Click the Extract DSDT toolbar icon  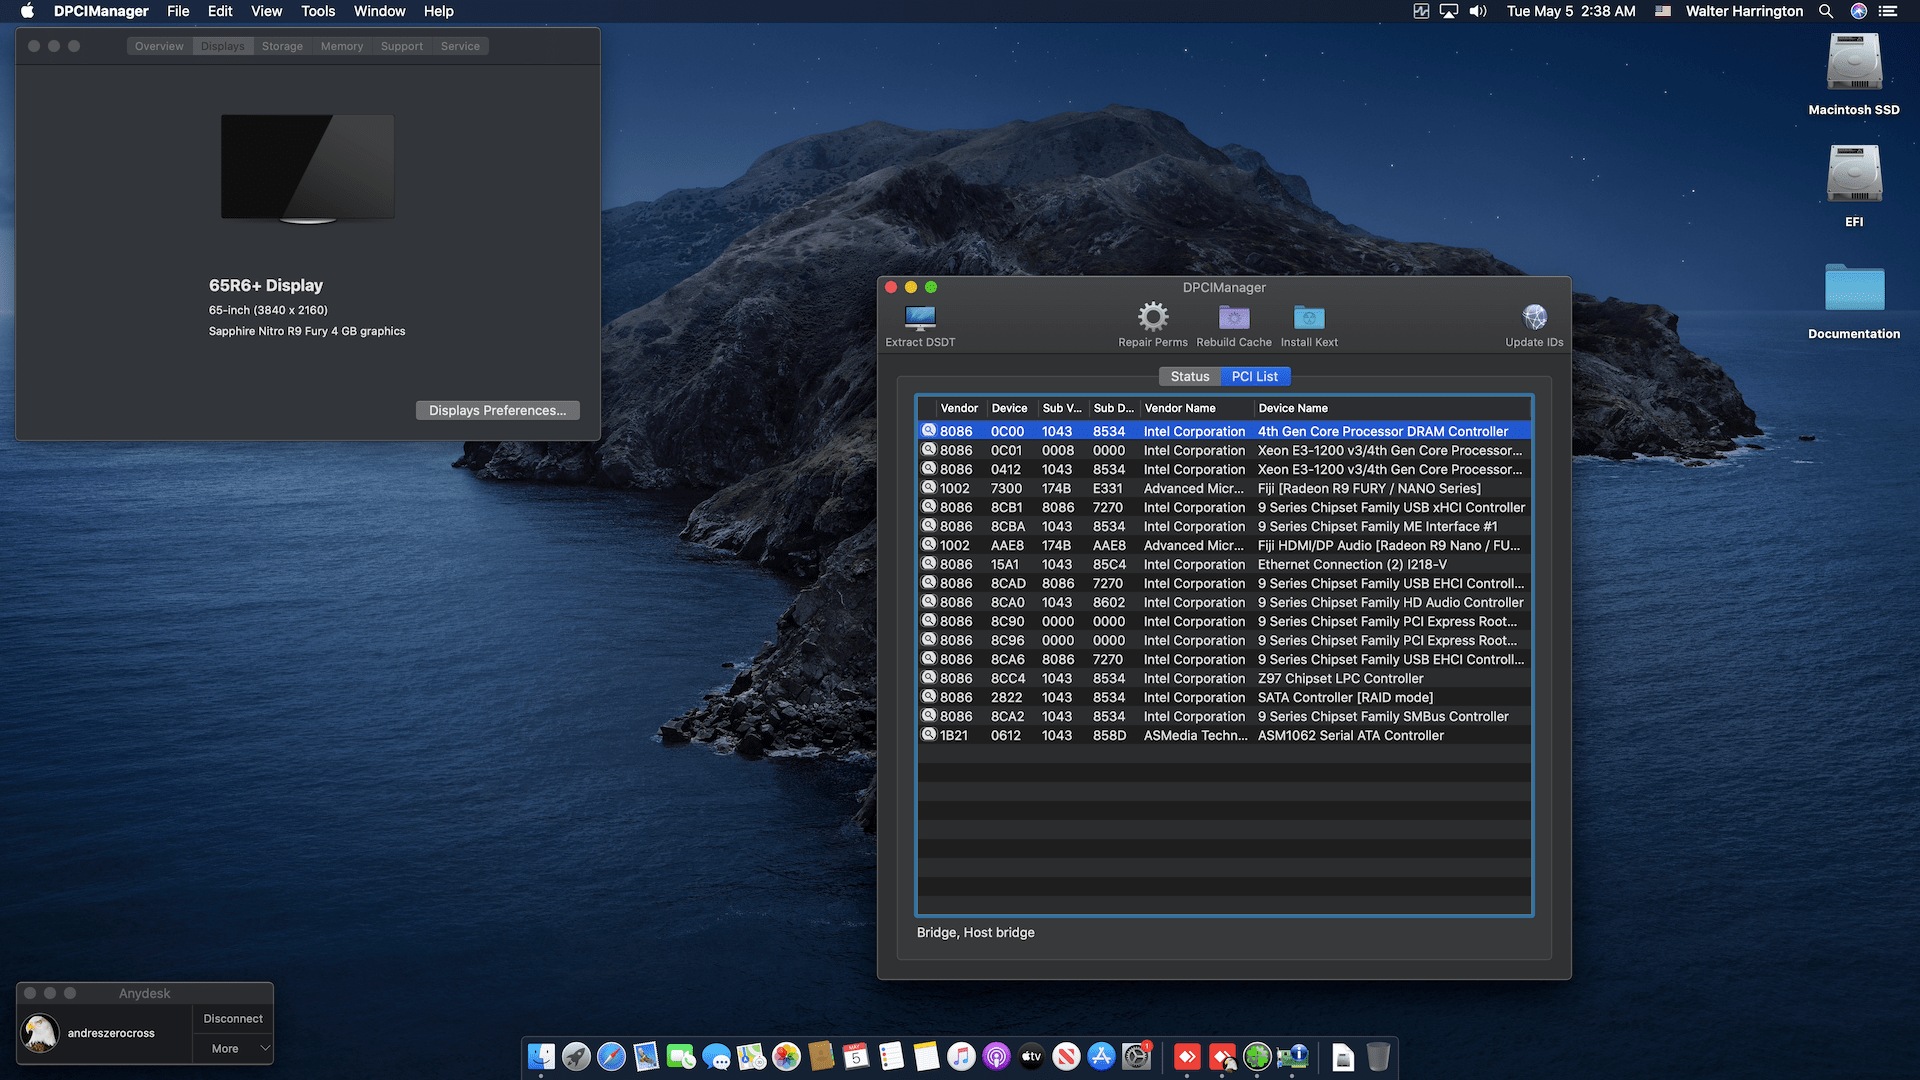pyautogui.click(x=919, y=319)
